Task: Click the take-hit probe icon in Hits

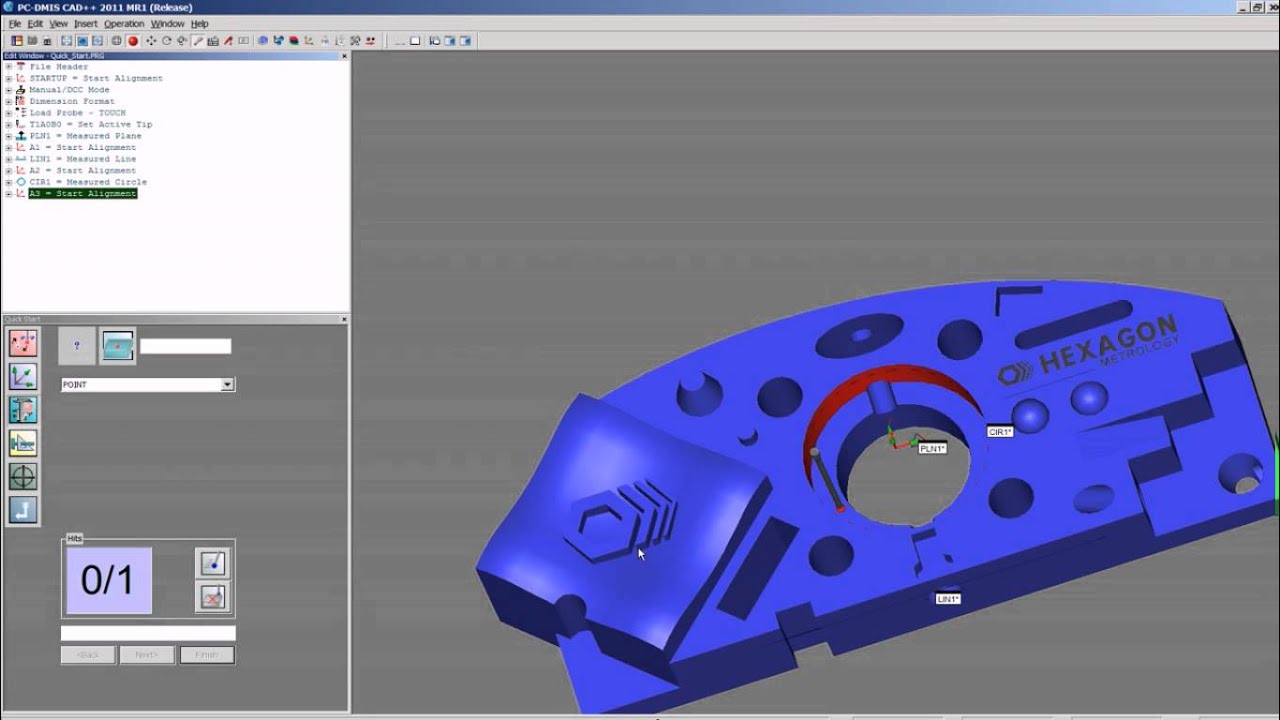Action: (212, 564)
